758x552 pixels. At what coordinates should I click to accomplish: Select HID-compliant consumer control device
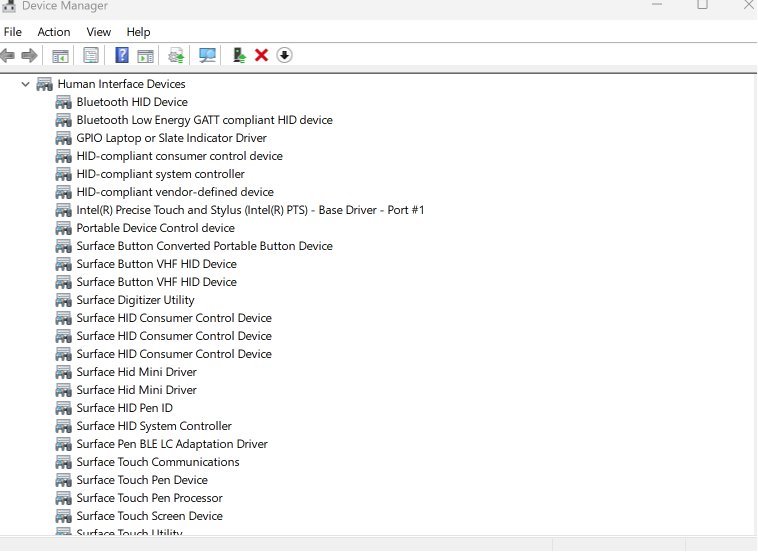[x=179, y=156]
